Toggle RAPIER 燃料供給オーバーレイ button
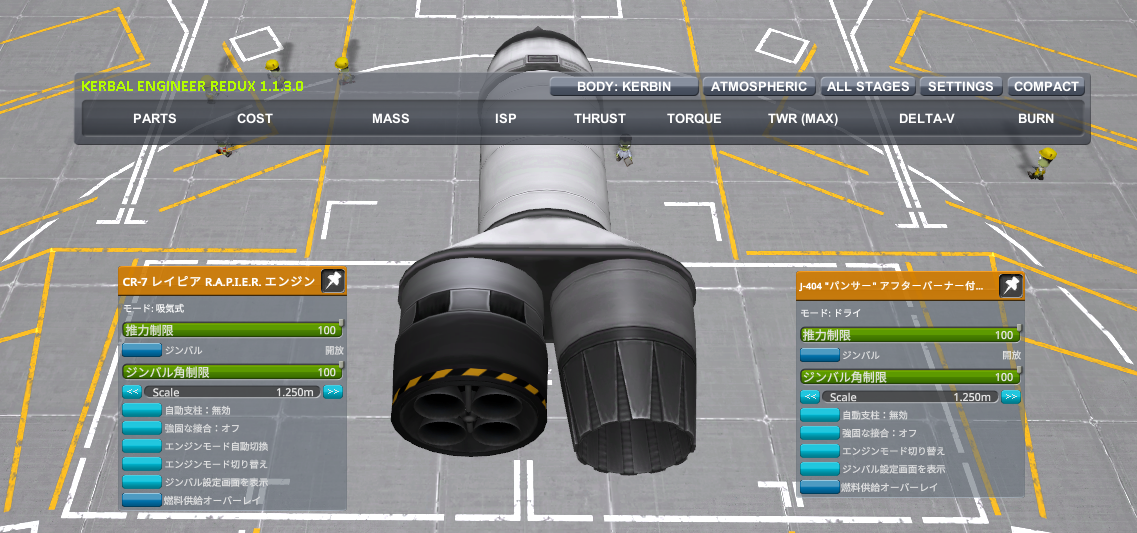 point(141,500)
